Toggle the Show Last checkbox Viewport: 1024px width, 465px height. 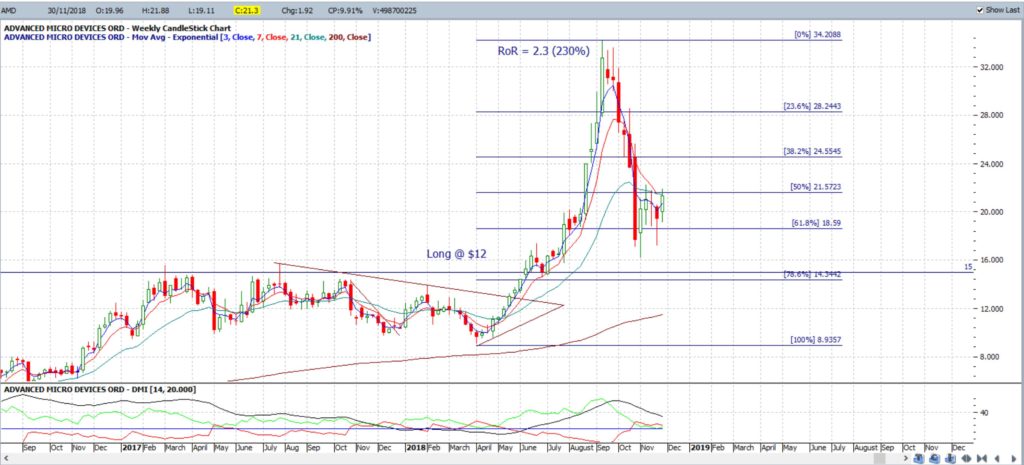coord(980,10)
